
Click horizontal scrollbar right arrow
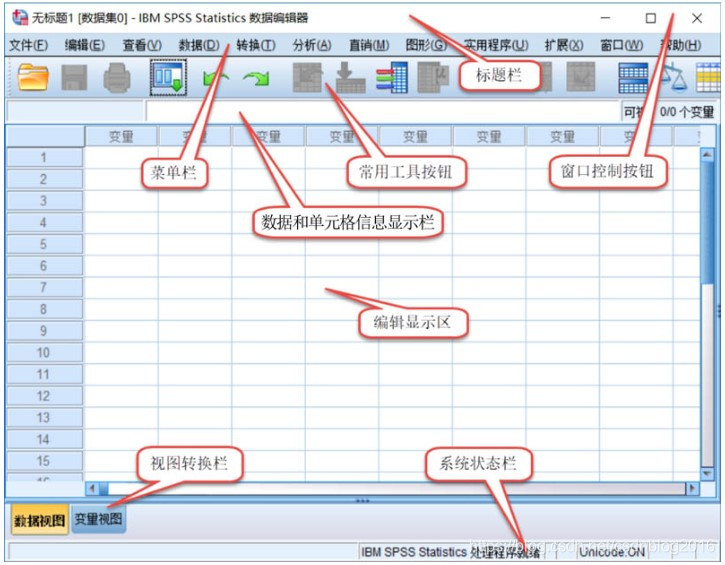[x=692, y=488]
